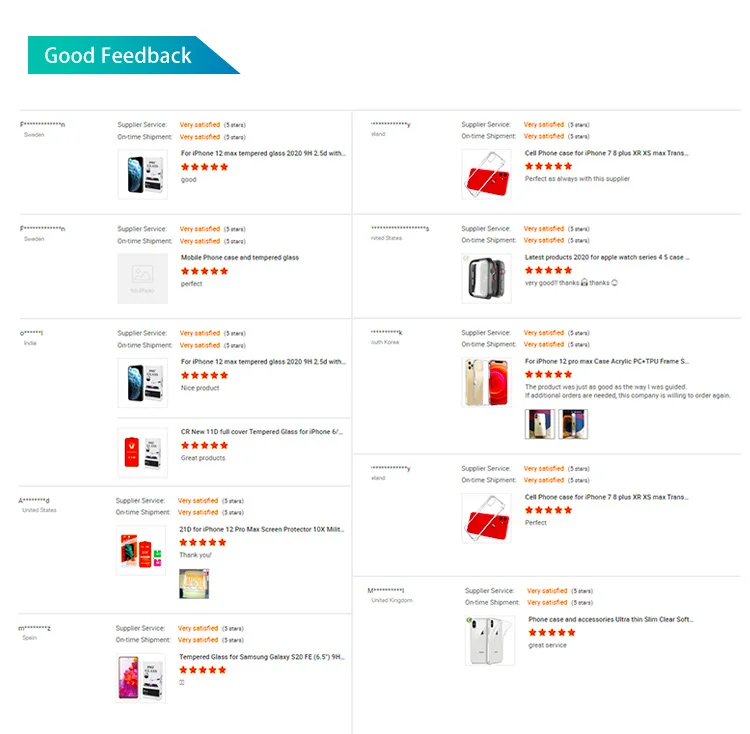Open the 21D iPhone 12 Pro Max protector thumbnail
The image size is (750, 734).
click(142, 549)
